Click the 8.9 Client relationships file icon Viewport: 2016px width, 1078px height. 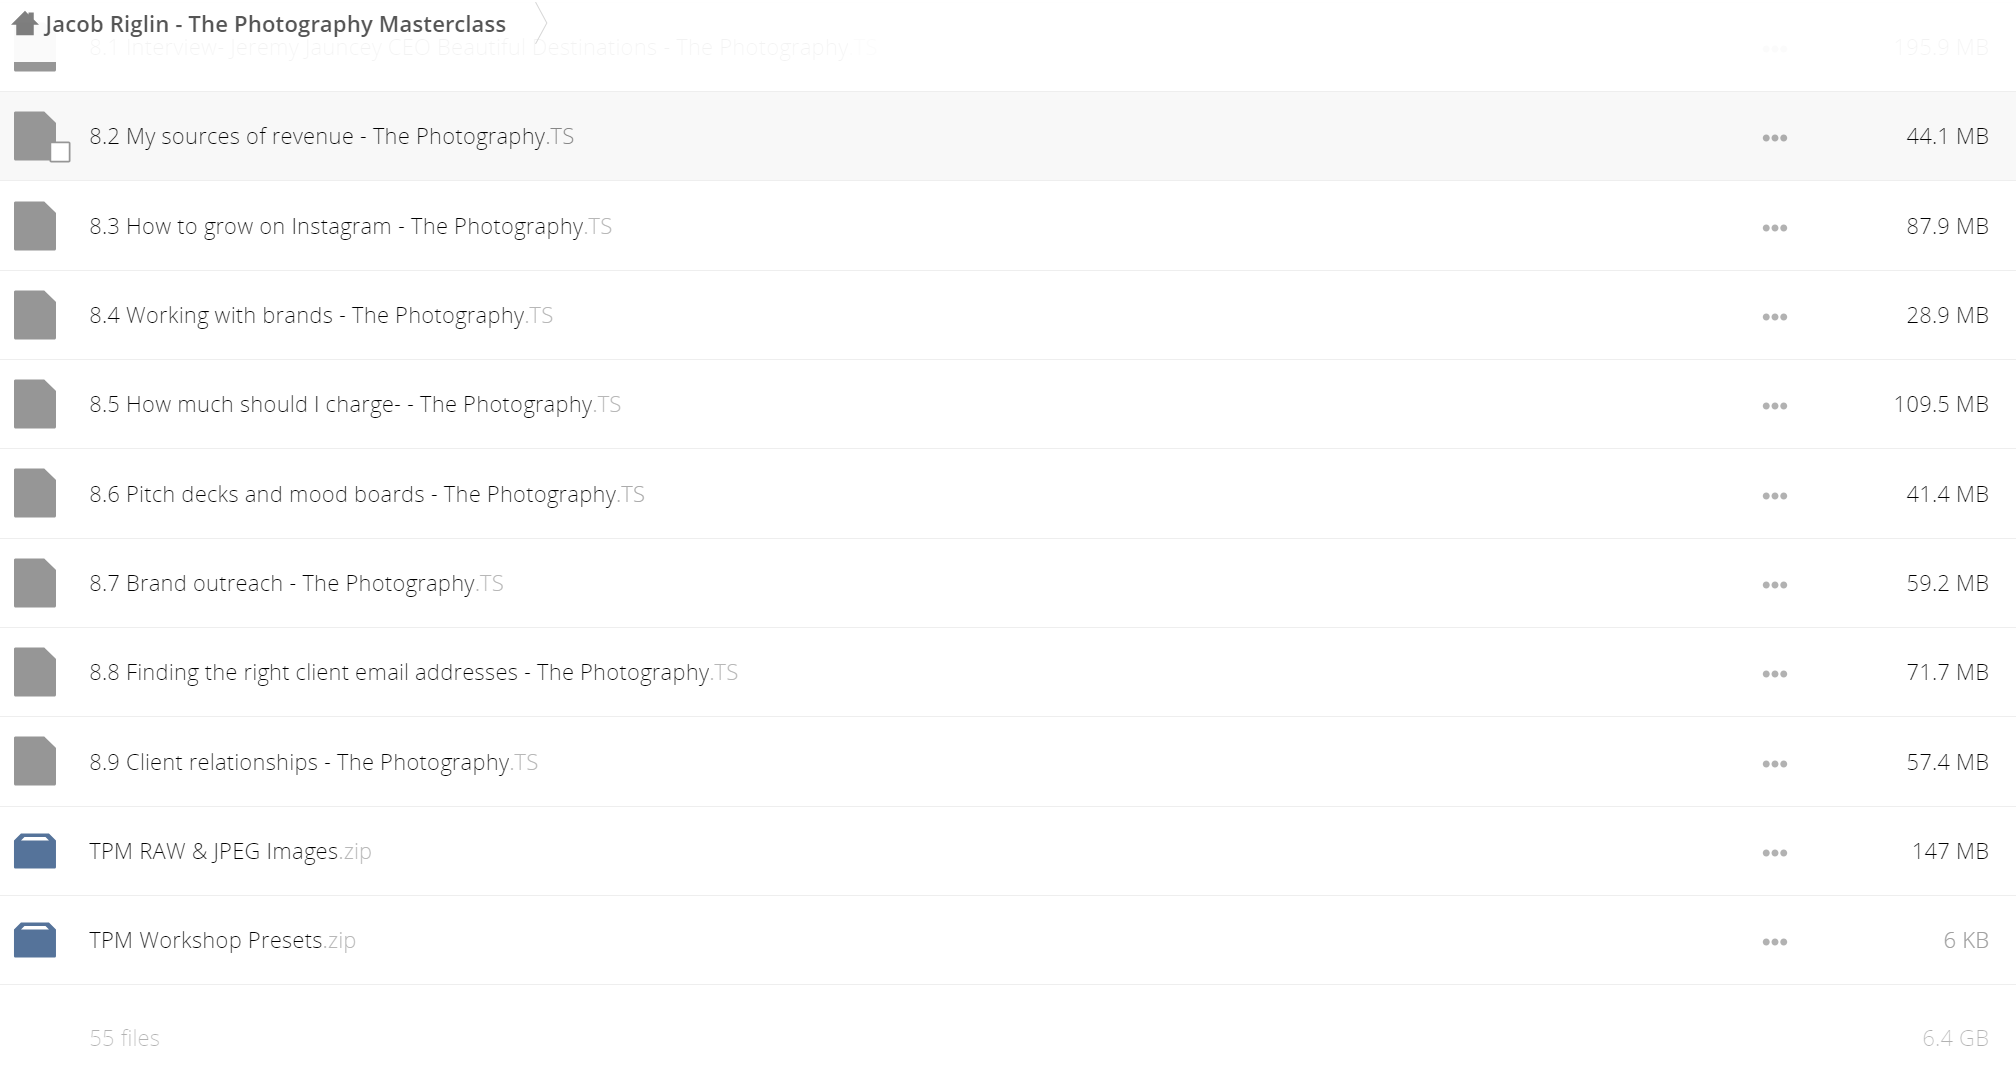(x=35, y=761)
